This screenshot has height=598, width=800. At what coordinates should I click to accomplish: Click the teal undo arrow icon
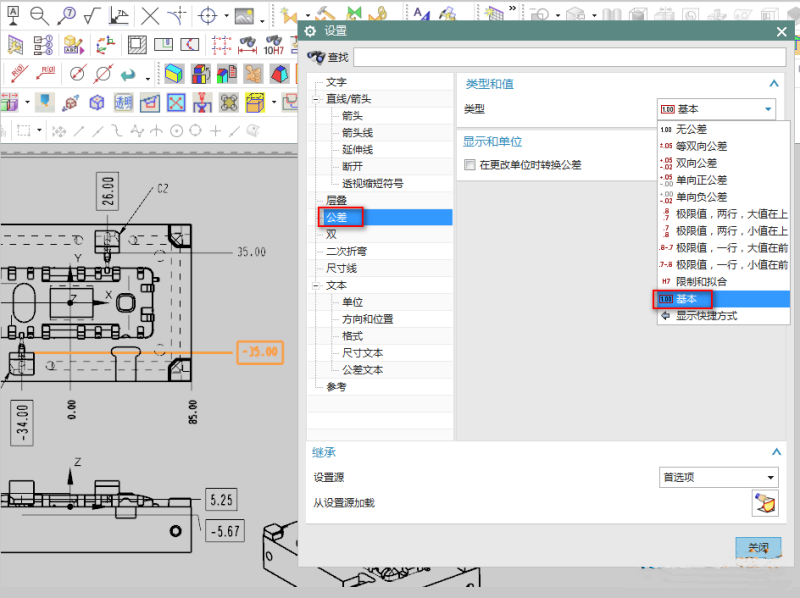point(128,74)
